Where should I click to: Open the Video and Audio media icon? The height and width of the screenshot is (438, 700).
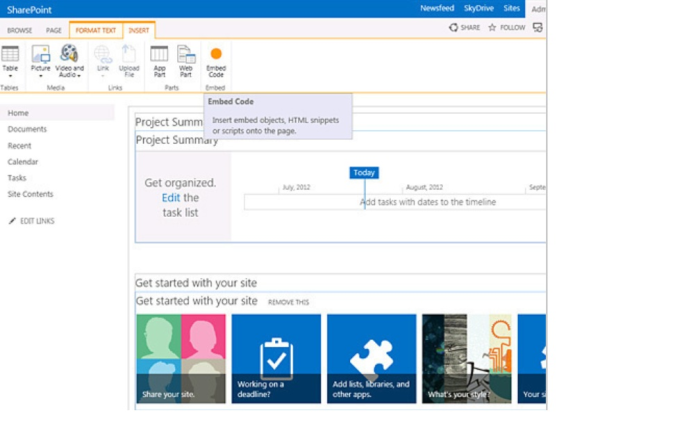coord(69,54)
